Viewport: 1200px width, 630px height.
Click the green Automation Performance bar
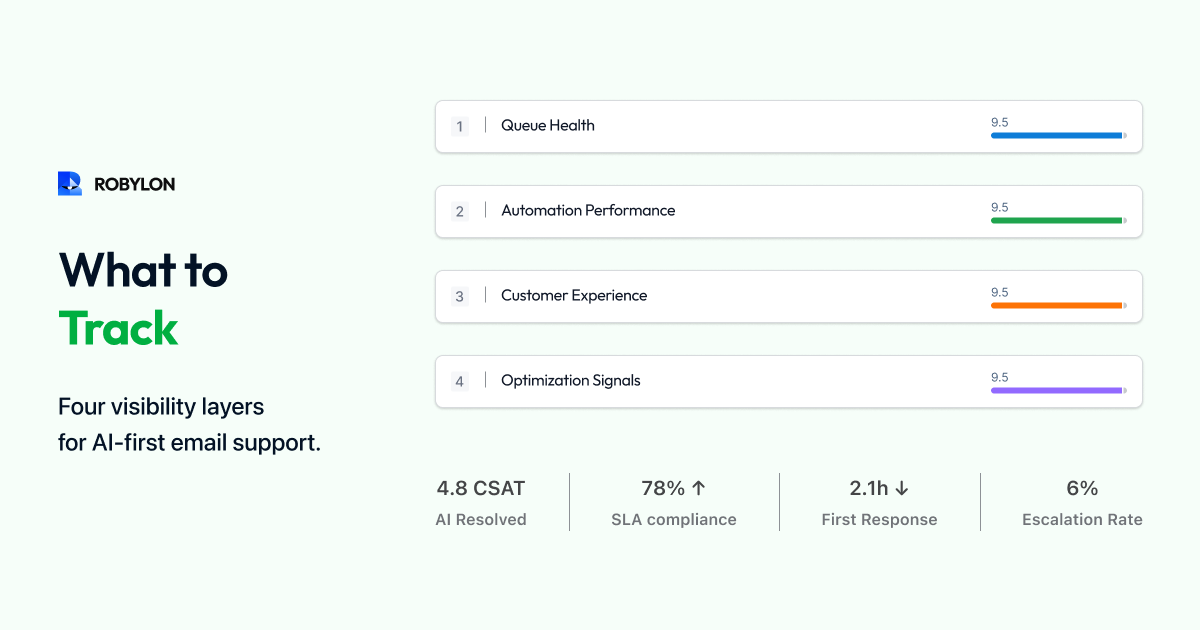coord(1057,220)
